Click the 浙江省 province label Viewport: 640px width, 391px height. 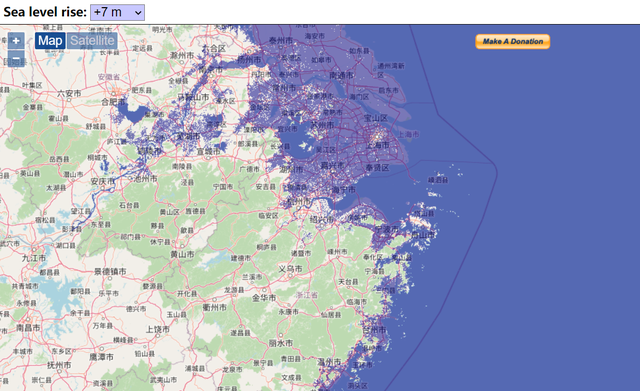coord(307,295)
